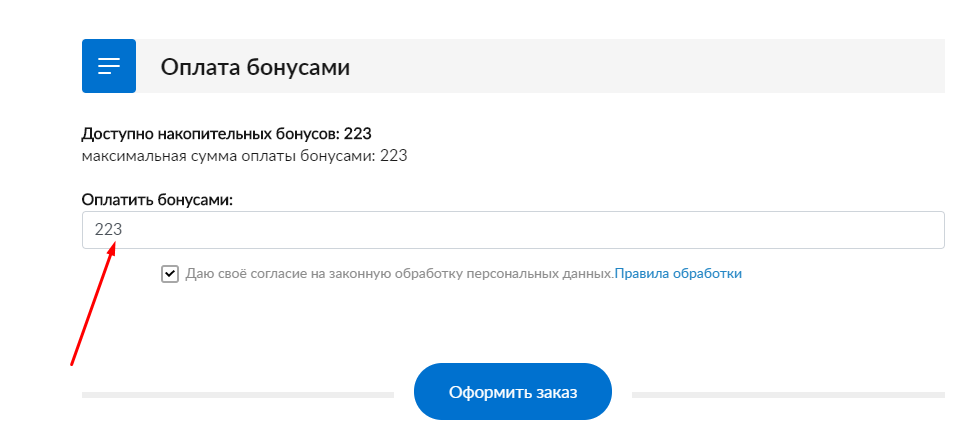
Task: Click the blue list icon beside Оплата бонусами
Action: click(108, 66)
